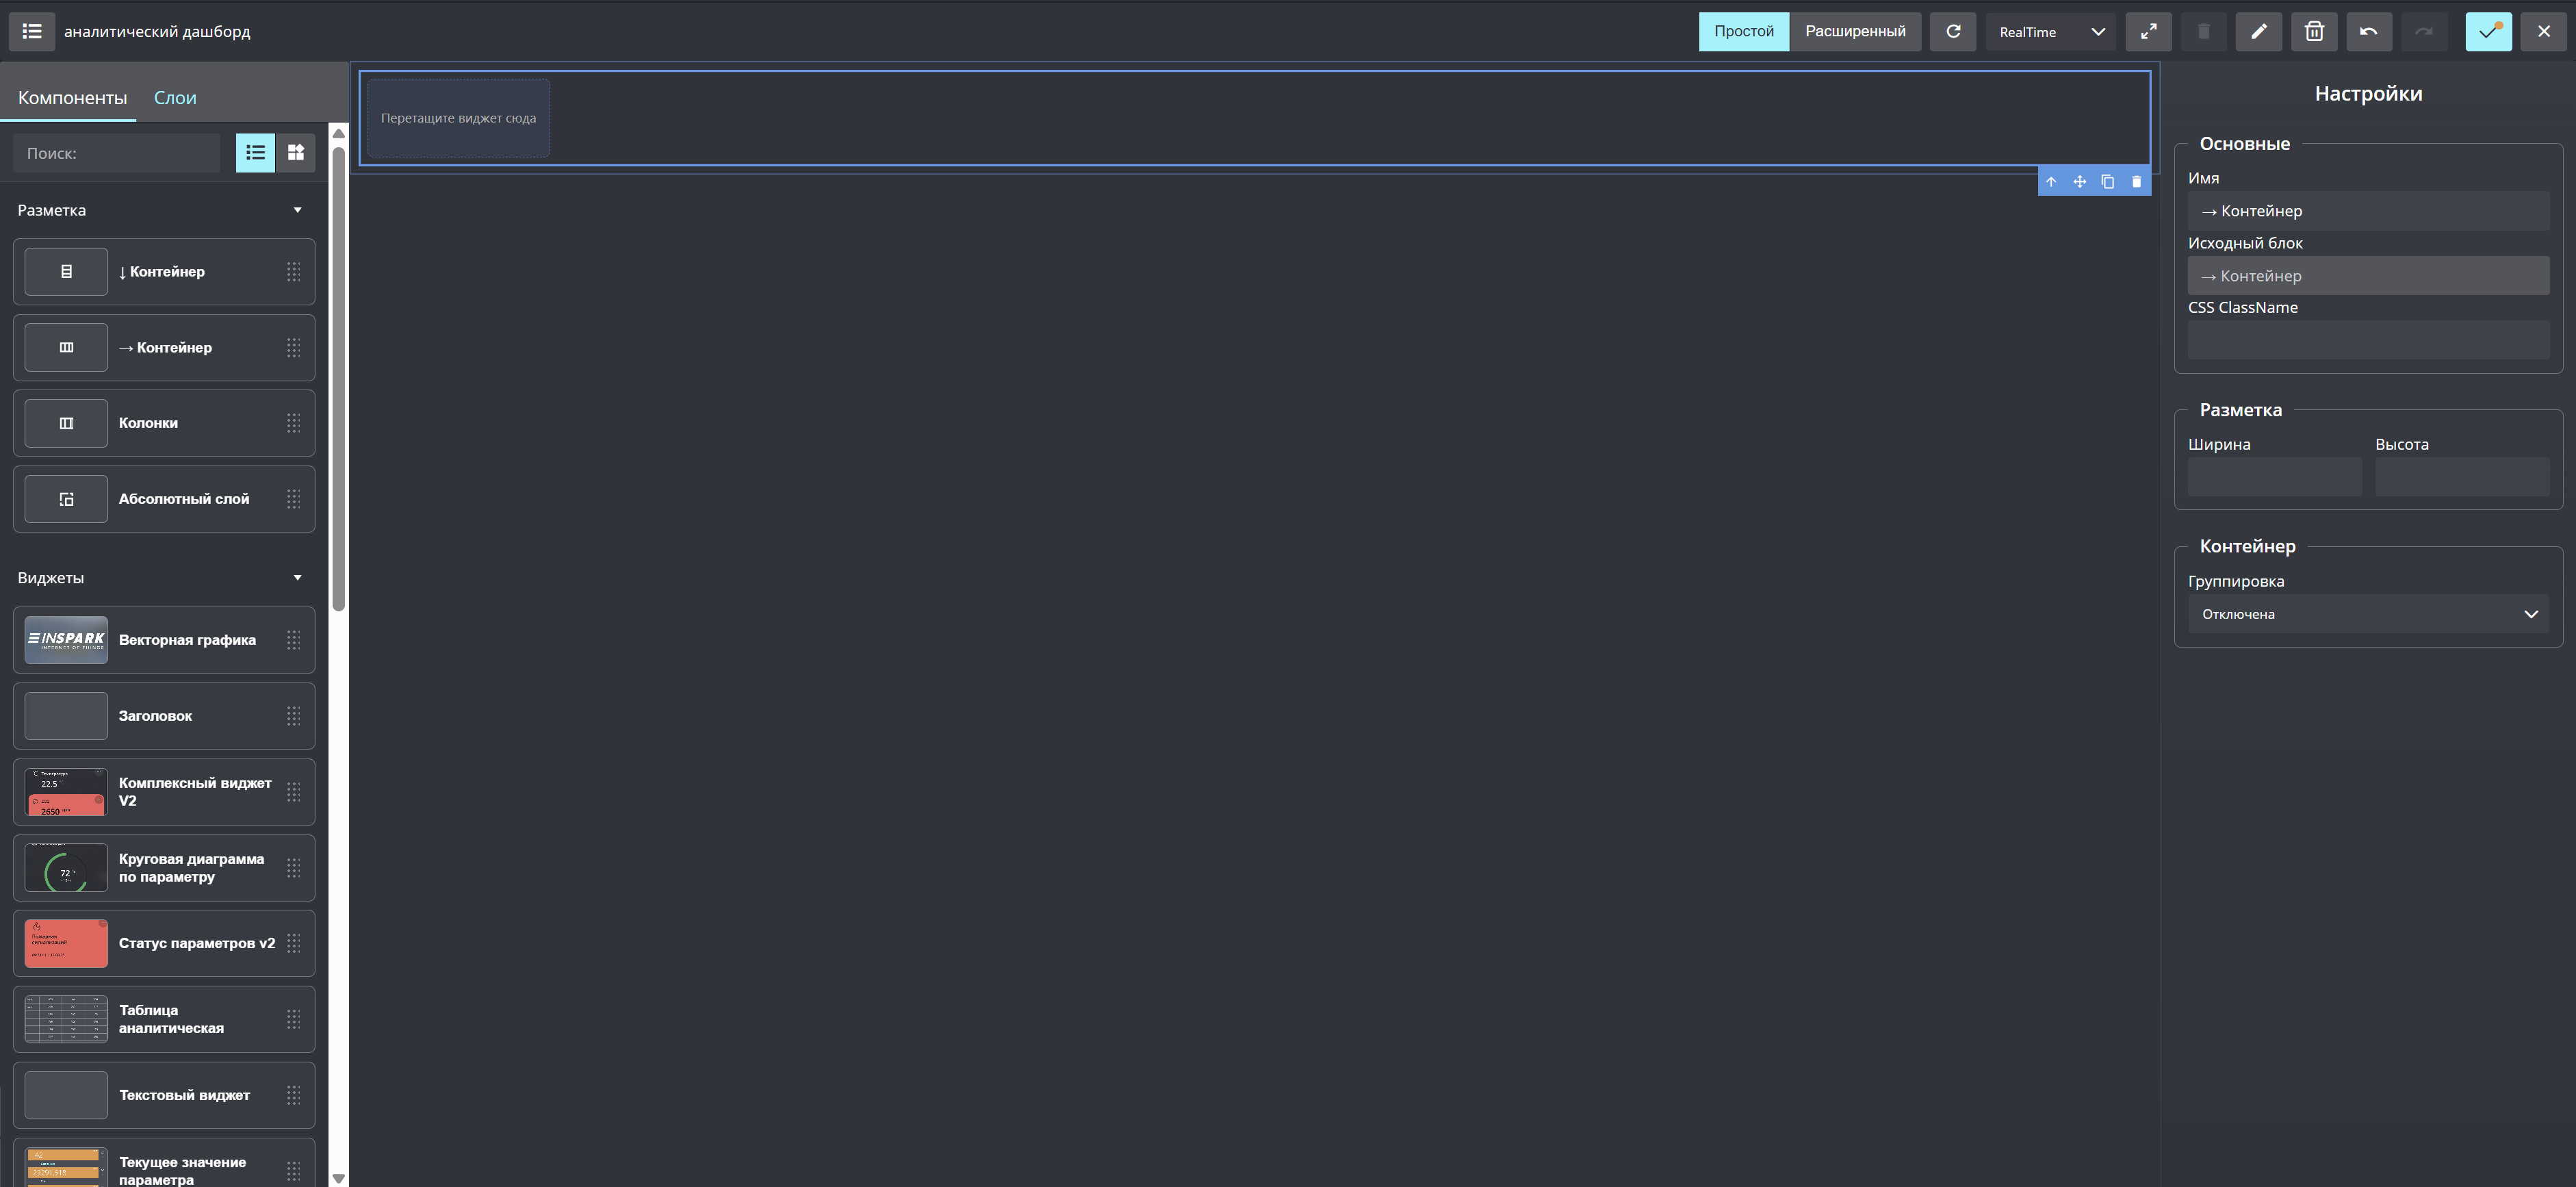
Task: Click the save checkmark icon
Action: click(2488, 31)
